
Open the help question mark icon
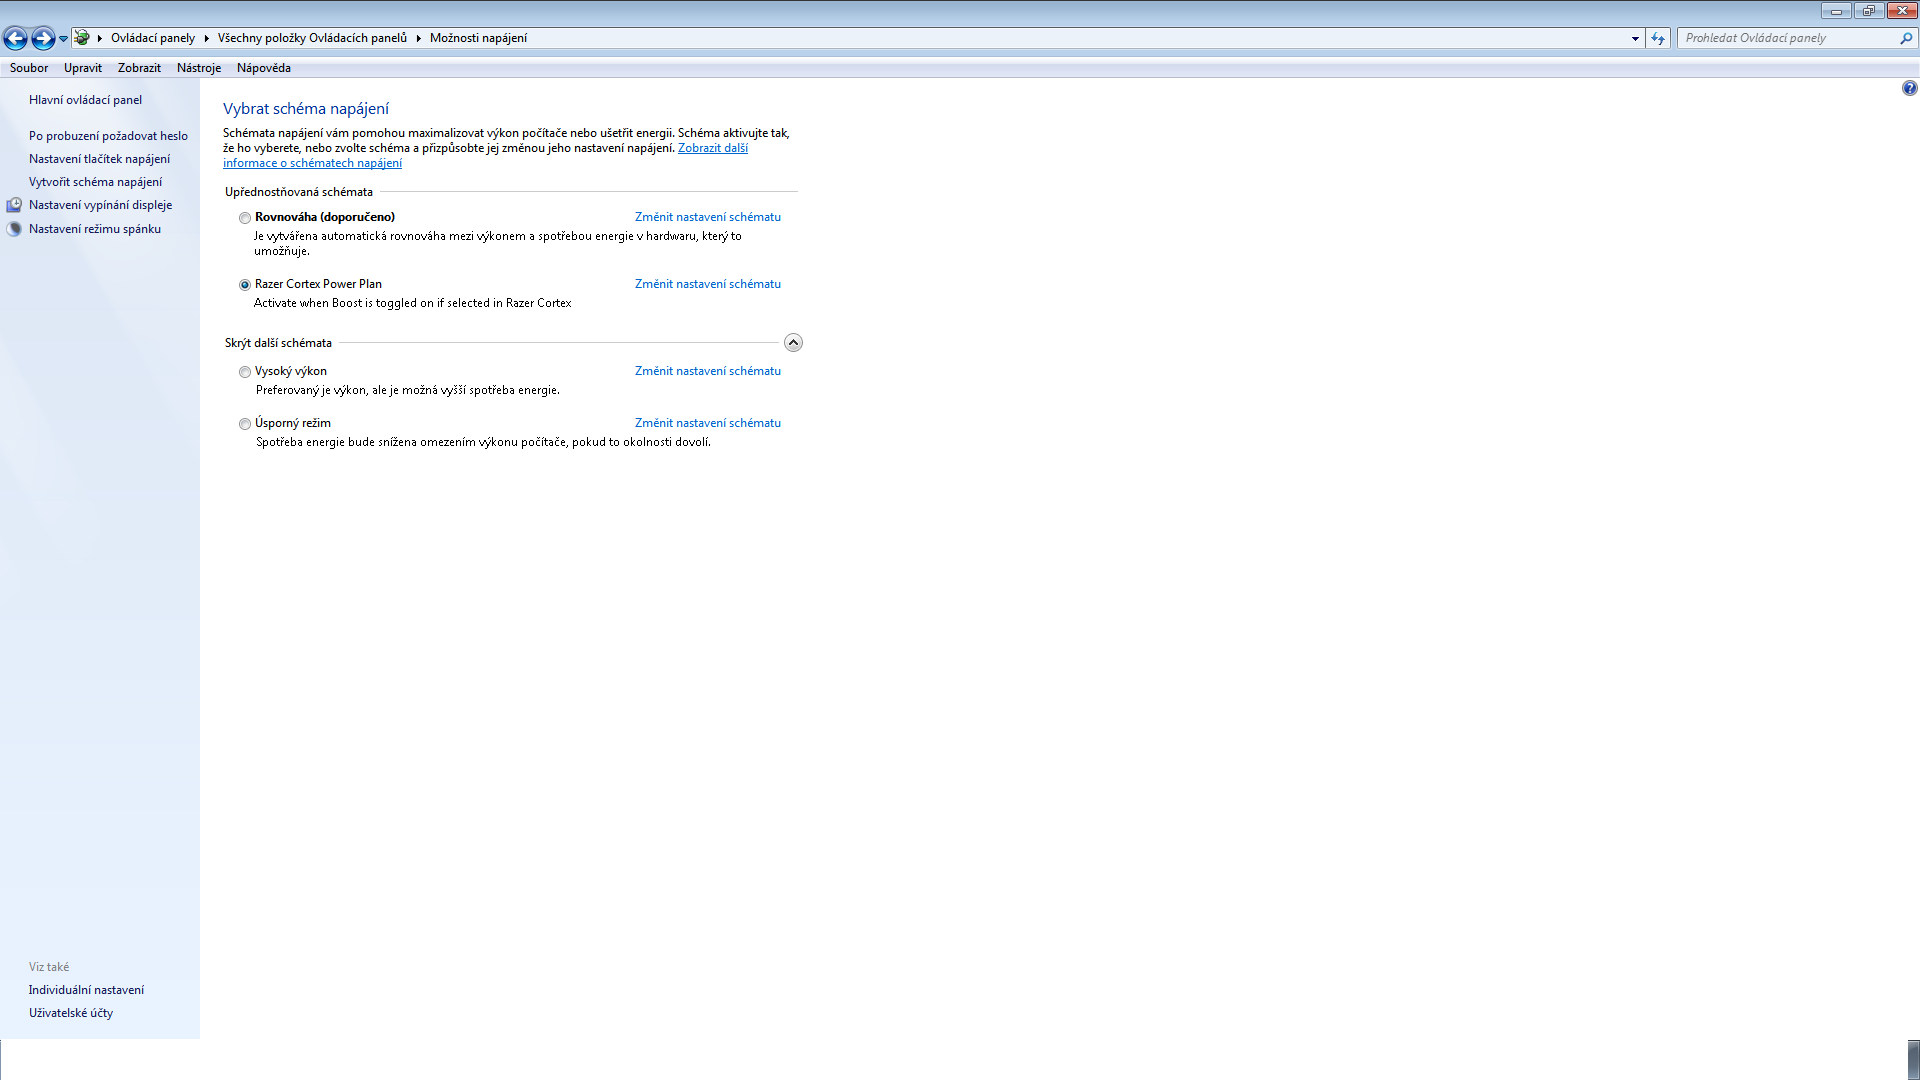click(x=1909, y=88)
